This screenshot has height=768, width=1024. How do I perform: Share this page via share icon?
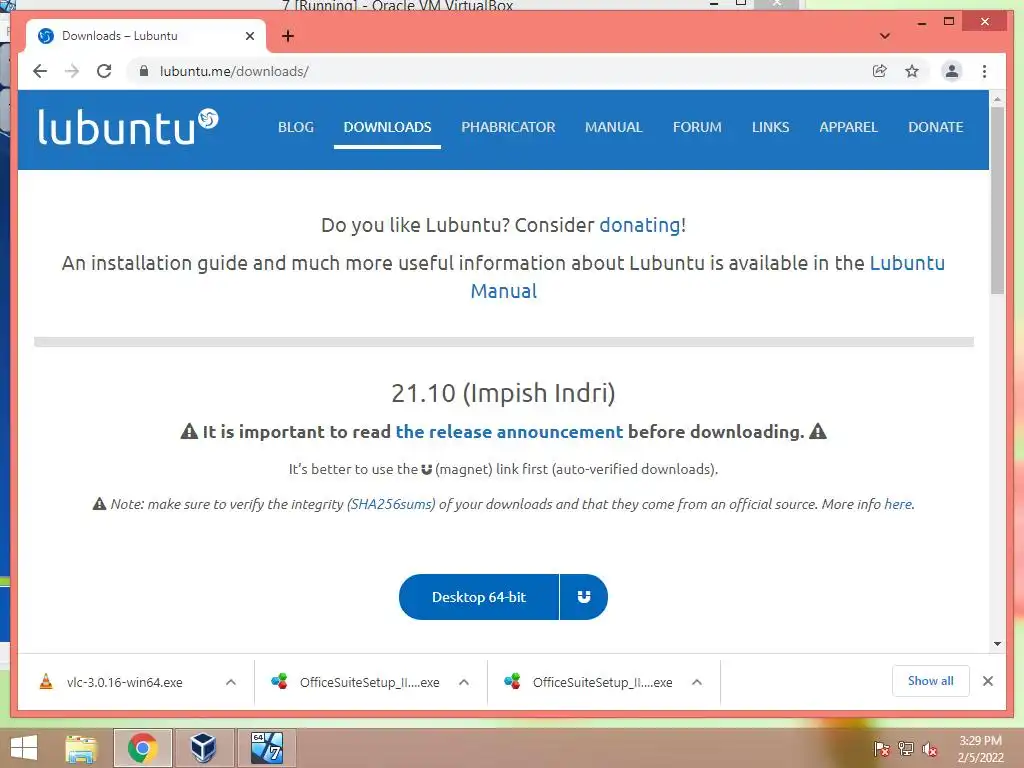880,71
